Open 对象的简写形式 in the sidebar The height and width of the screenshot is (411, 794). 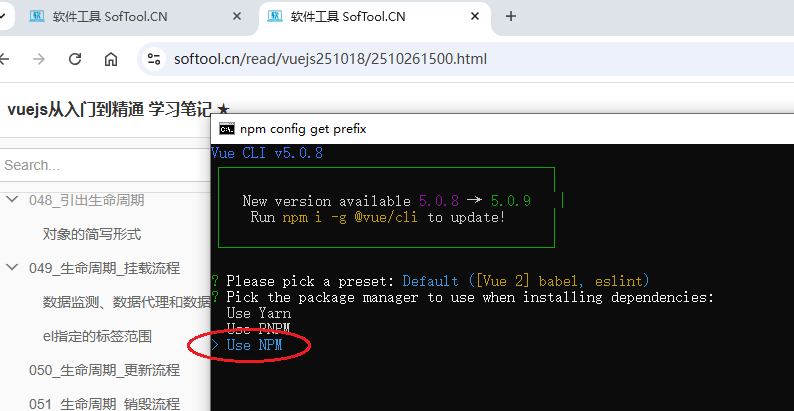tap(92, 234)
